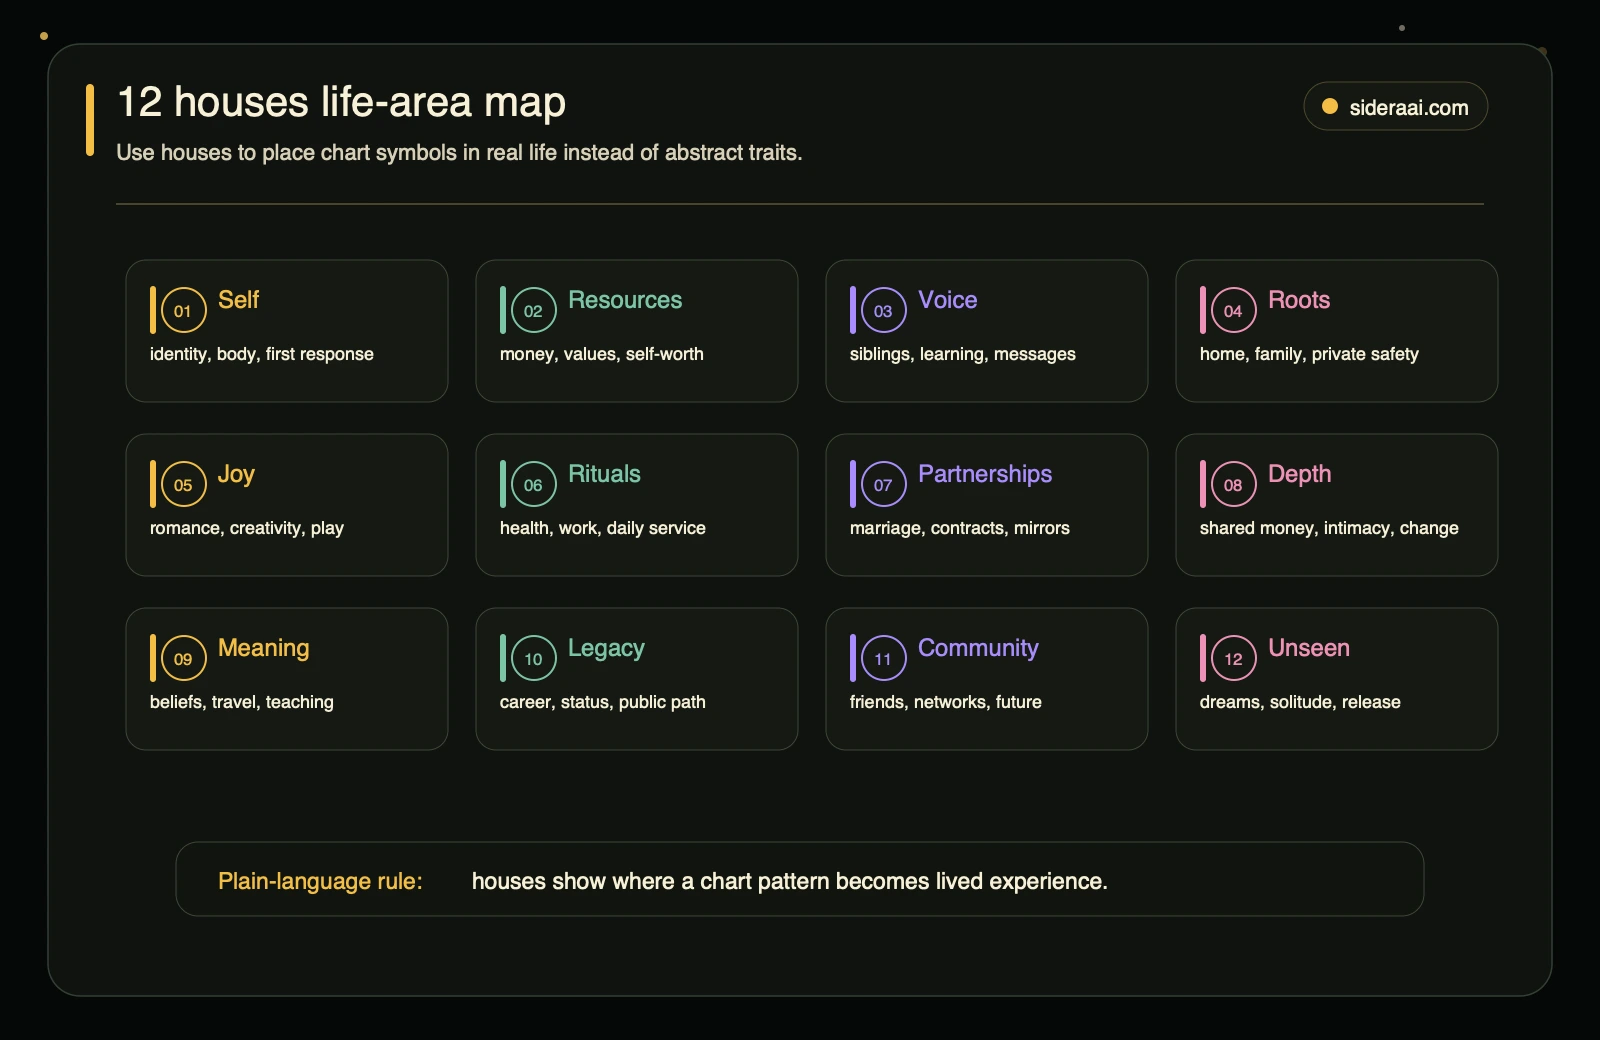
Task: Select the Meaning house title
Action: (x=263, y=648)
